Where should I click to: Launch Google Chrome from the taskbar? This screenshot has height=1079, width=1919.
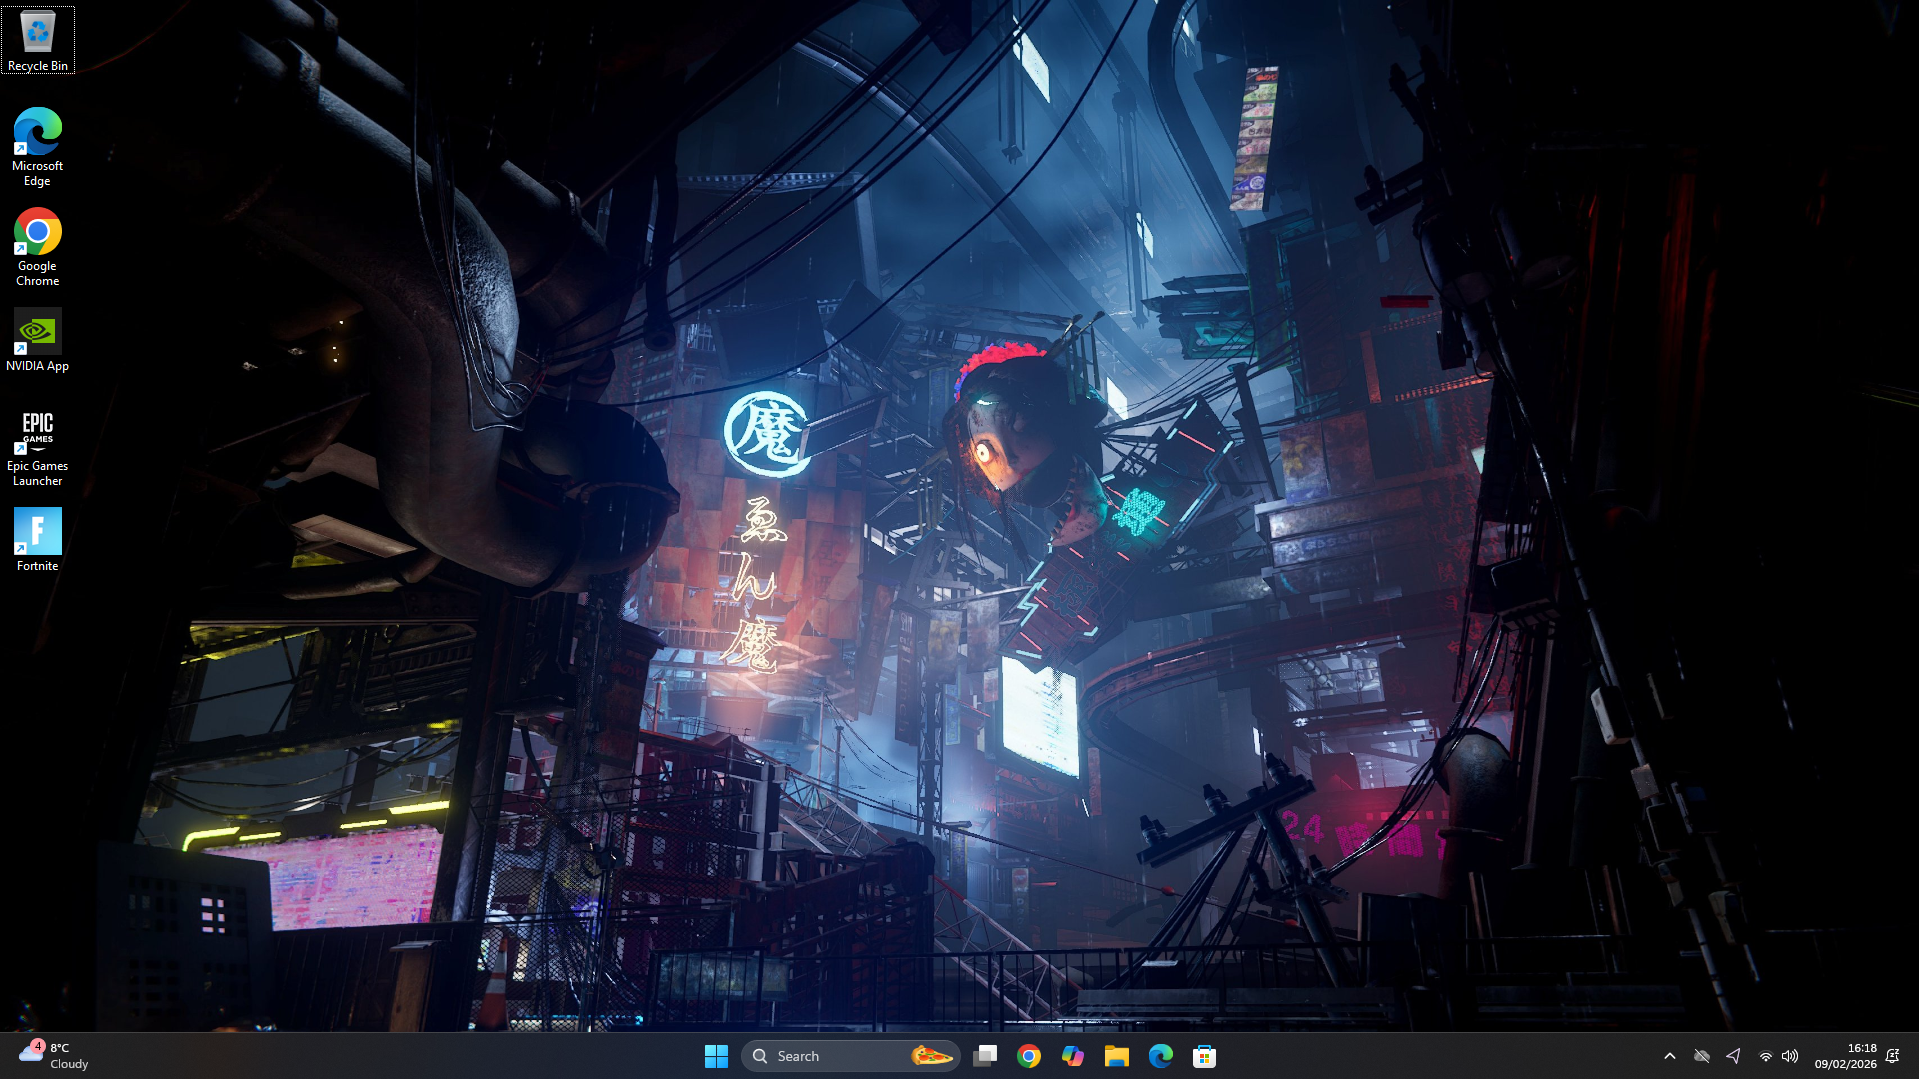point(1029,1056)
